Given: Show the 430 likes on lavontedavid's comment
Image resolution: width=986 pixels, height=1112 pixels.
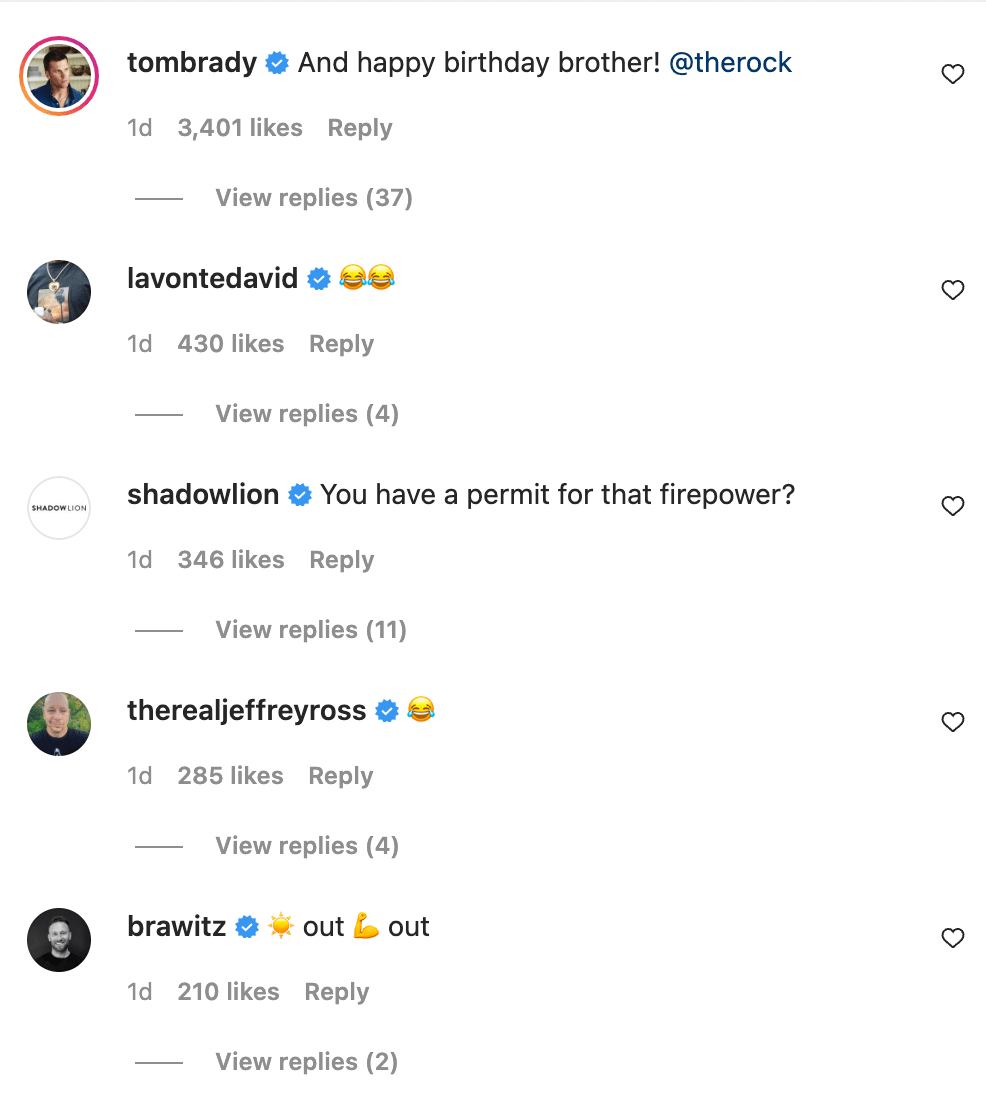Looking at the screenshot, I should 231,344.
